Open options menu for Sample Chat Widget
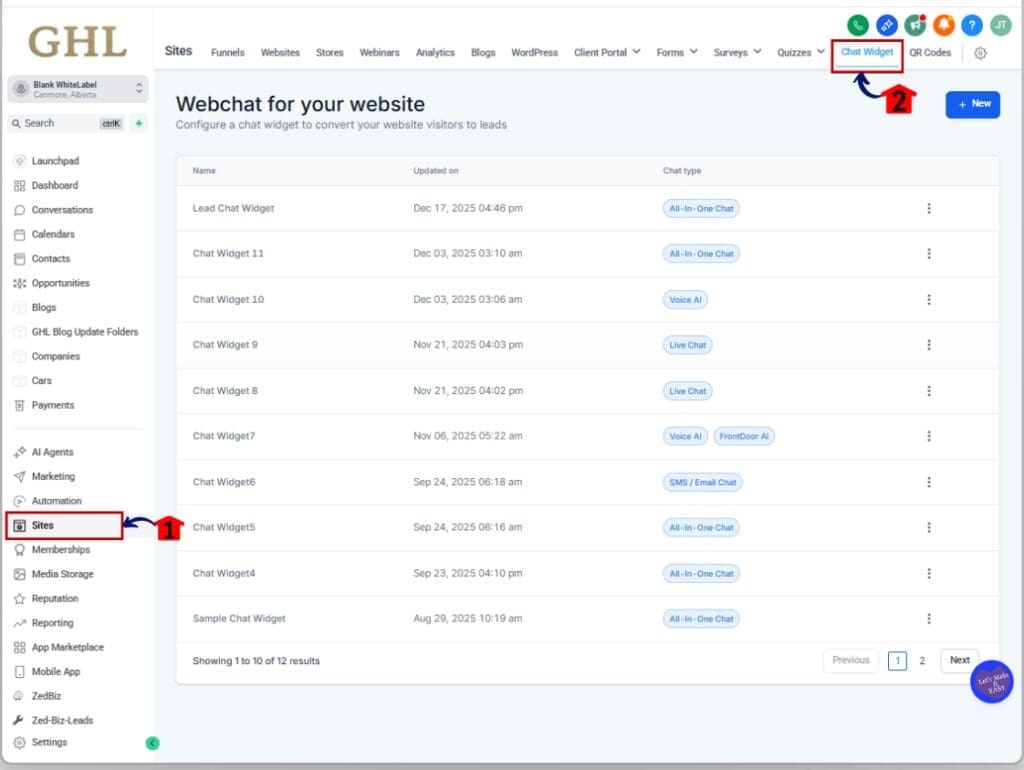Image resolution: width=1024 pixels, height=770 pixels. [929, 618]
